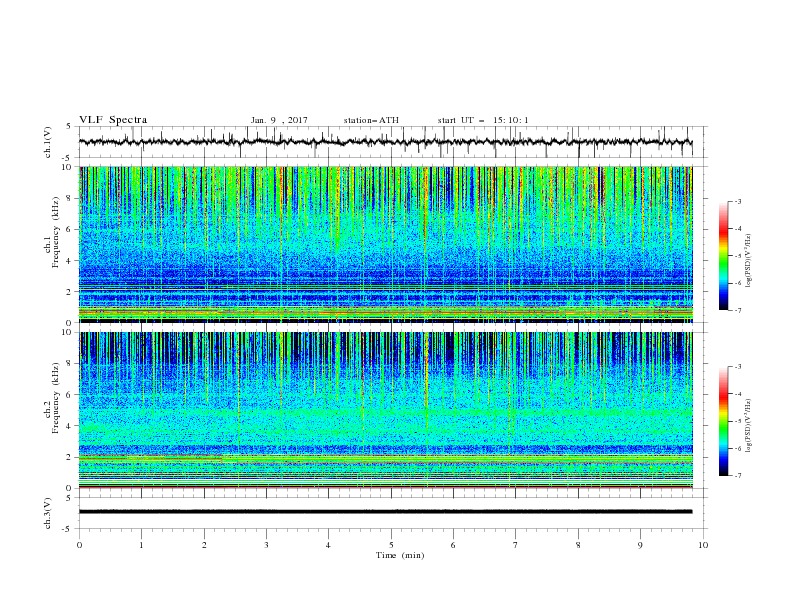Click the "start UT = 15:10:1" header text
The height and width of the screenshot is (612, 792).
point(483,120)
